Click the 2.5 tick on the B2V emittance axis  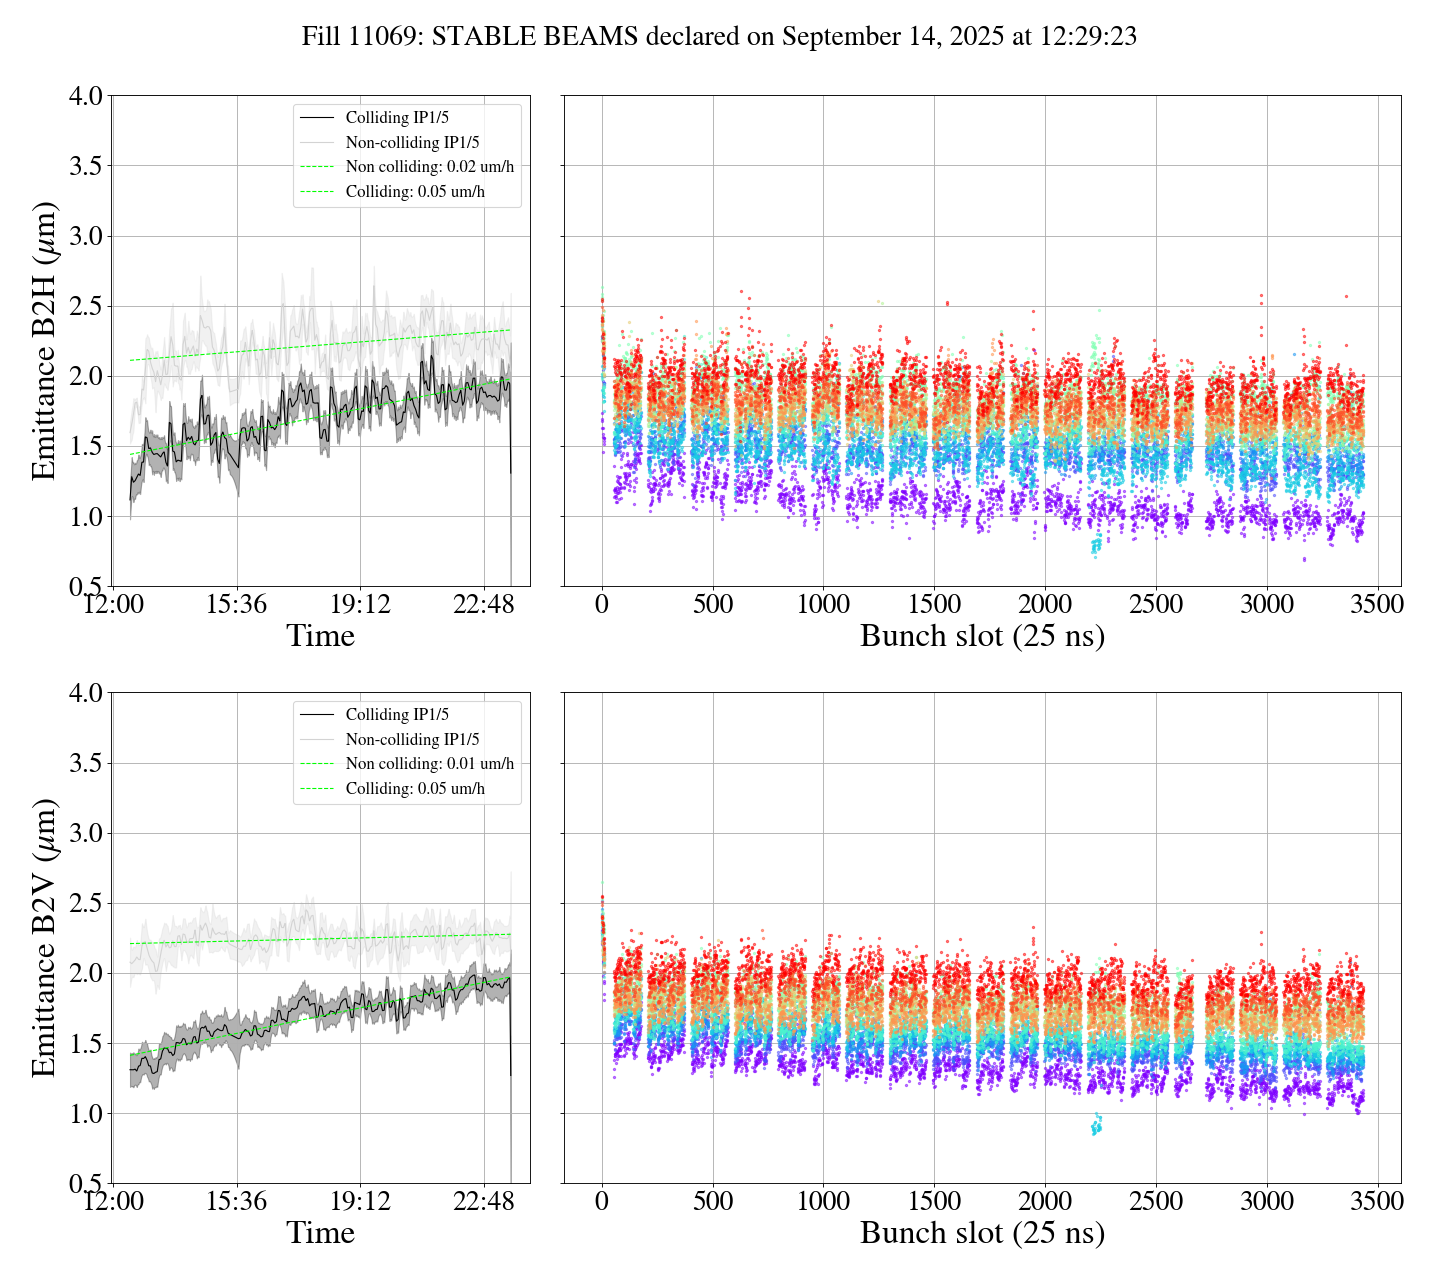(85, 904)
